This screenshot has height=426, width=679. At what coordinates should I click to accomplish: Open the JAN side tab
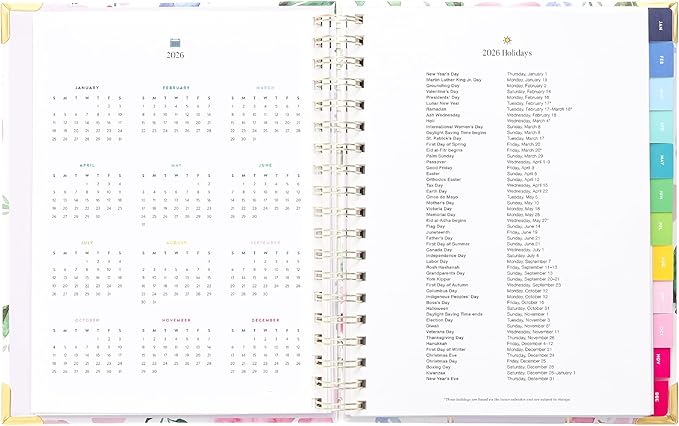coord(660,26)
